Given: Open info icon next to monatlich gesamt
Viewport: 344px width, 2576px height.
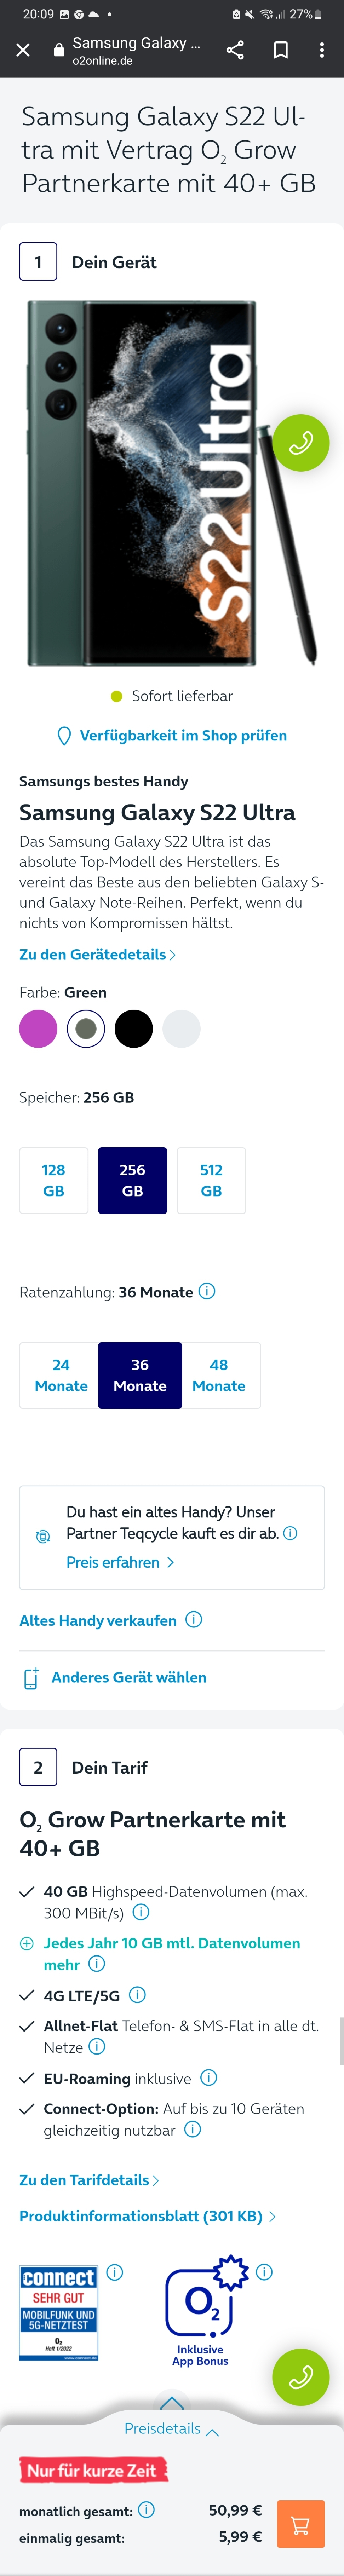Looking at the screenshot, I should pyautogui.click(x=146, y=2509).
